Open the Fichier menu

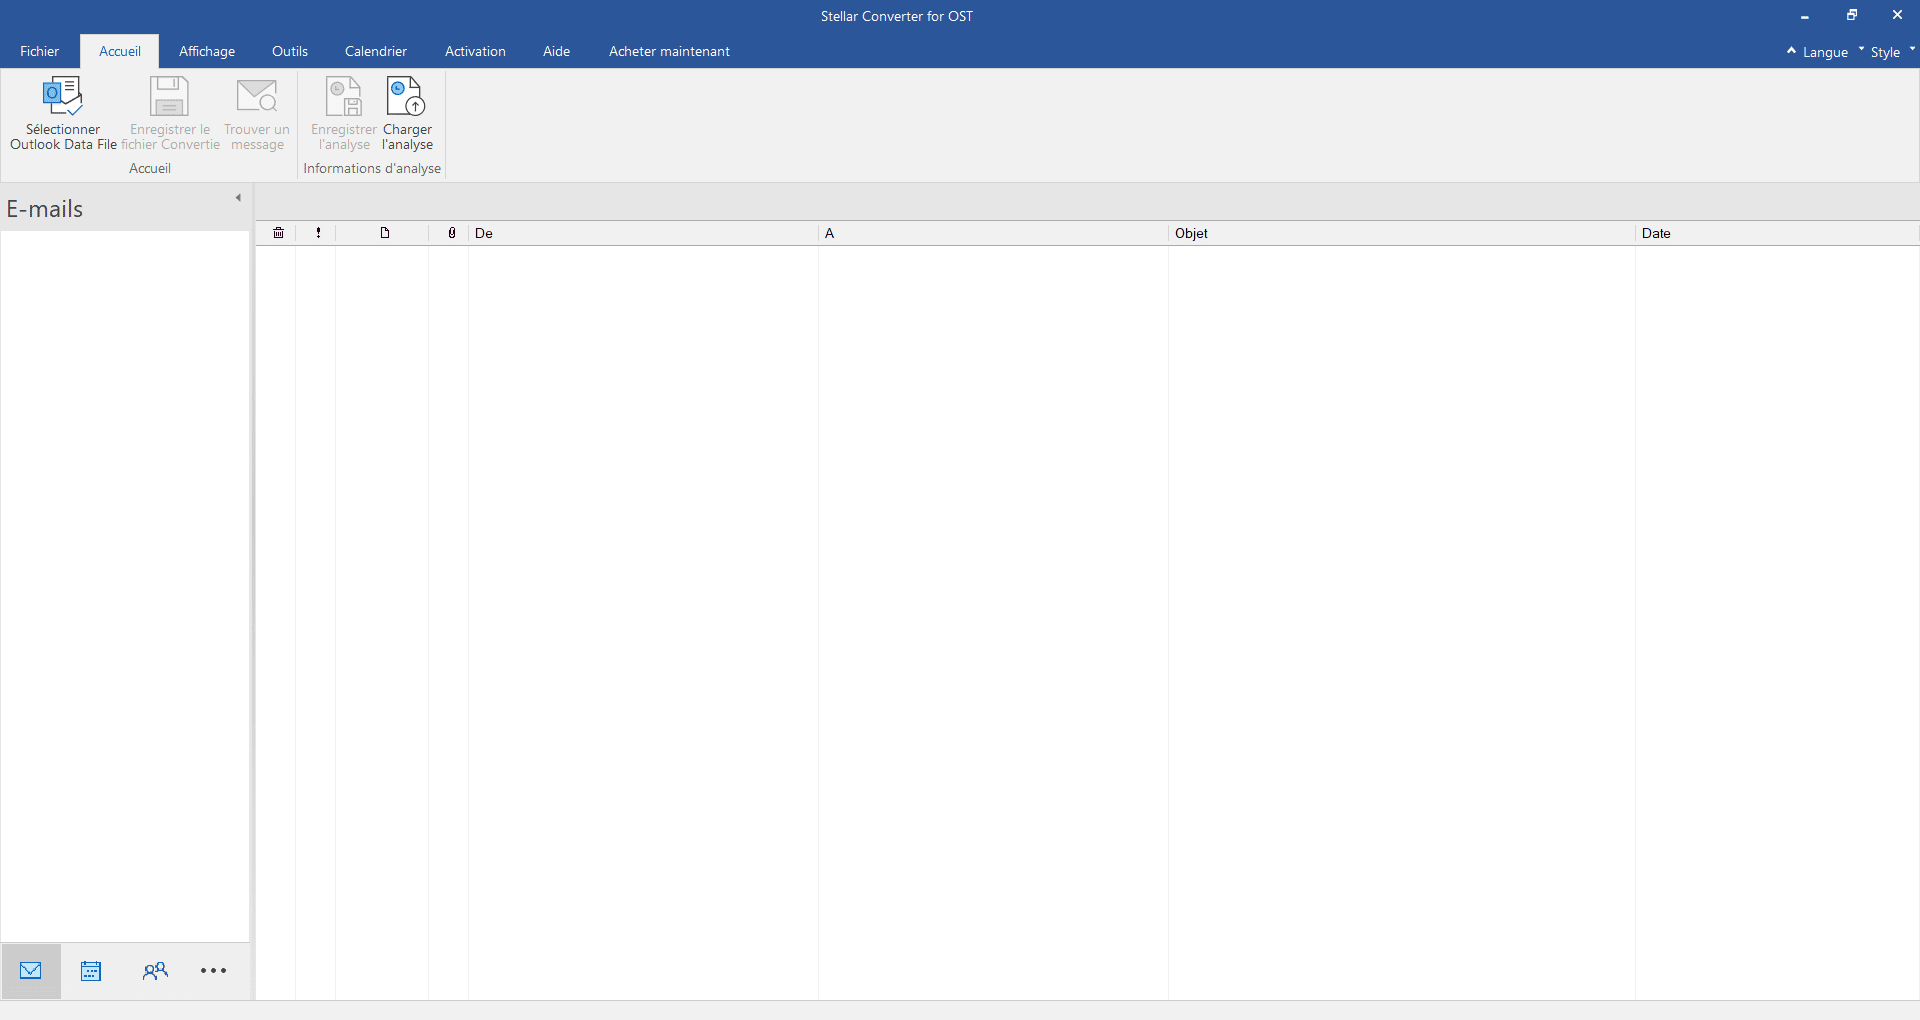40,51
